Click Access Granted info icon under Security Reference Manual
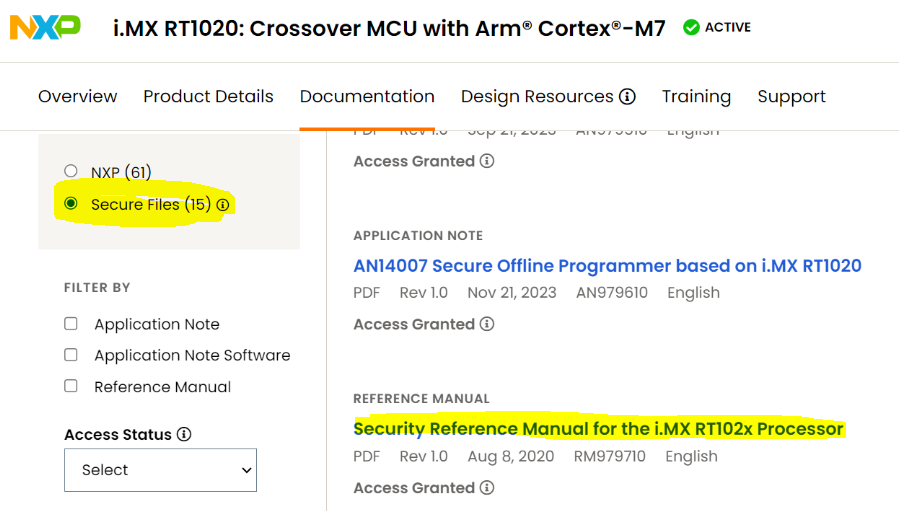 point(487,487)
